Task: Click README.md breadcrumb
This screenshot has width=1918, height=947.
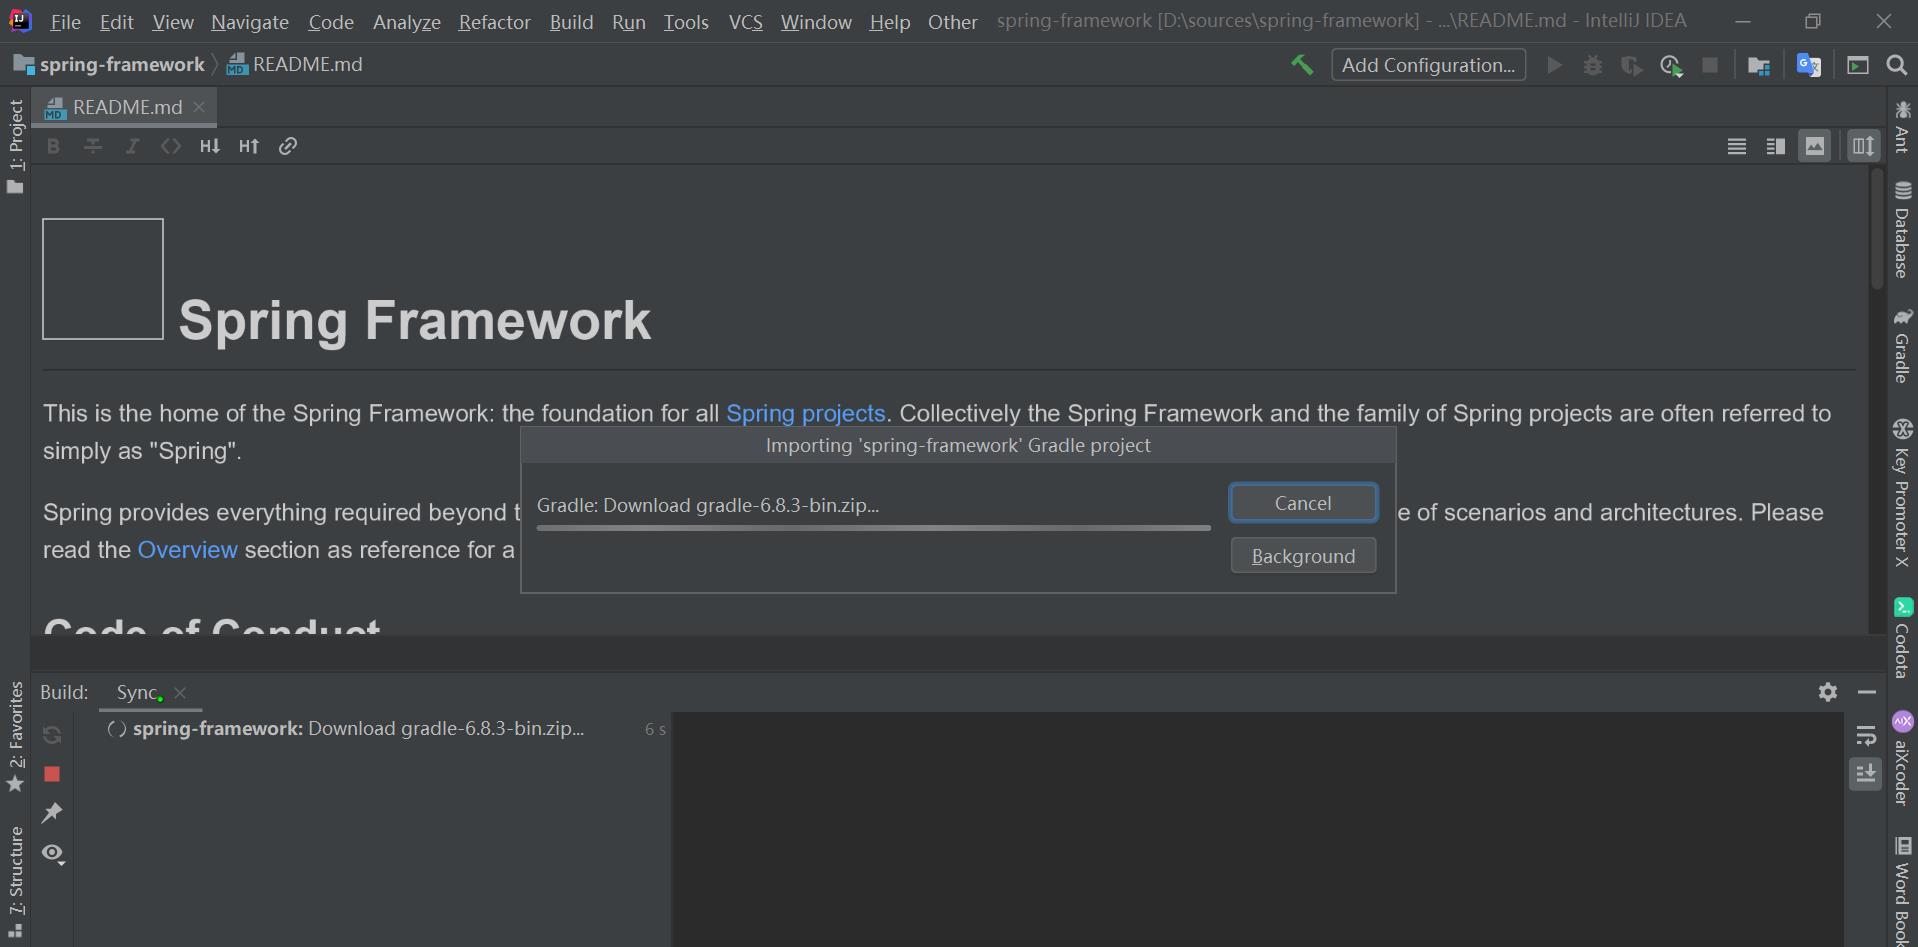Action: click(x=294, y=65)
